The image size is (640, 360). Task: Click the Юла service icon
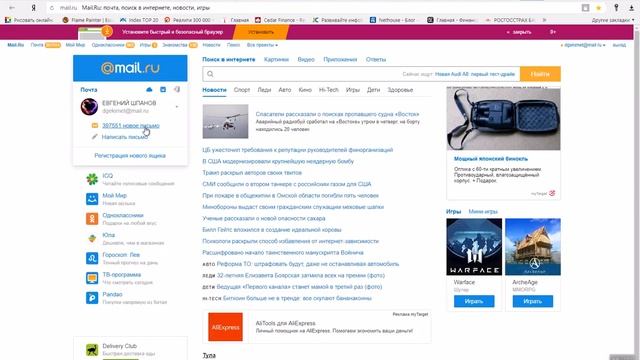click(x=92, y=238)
